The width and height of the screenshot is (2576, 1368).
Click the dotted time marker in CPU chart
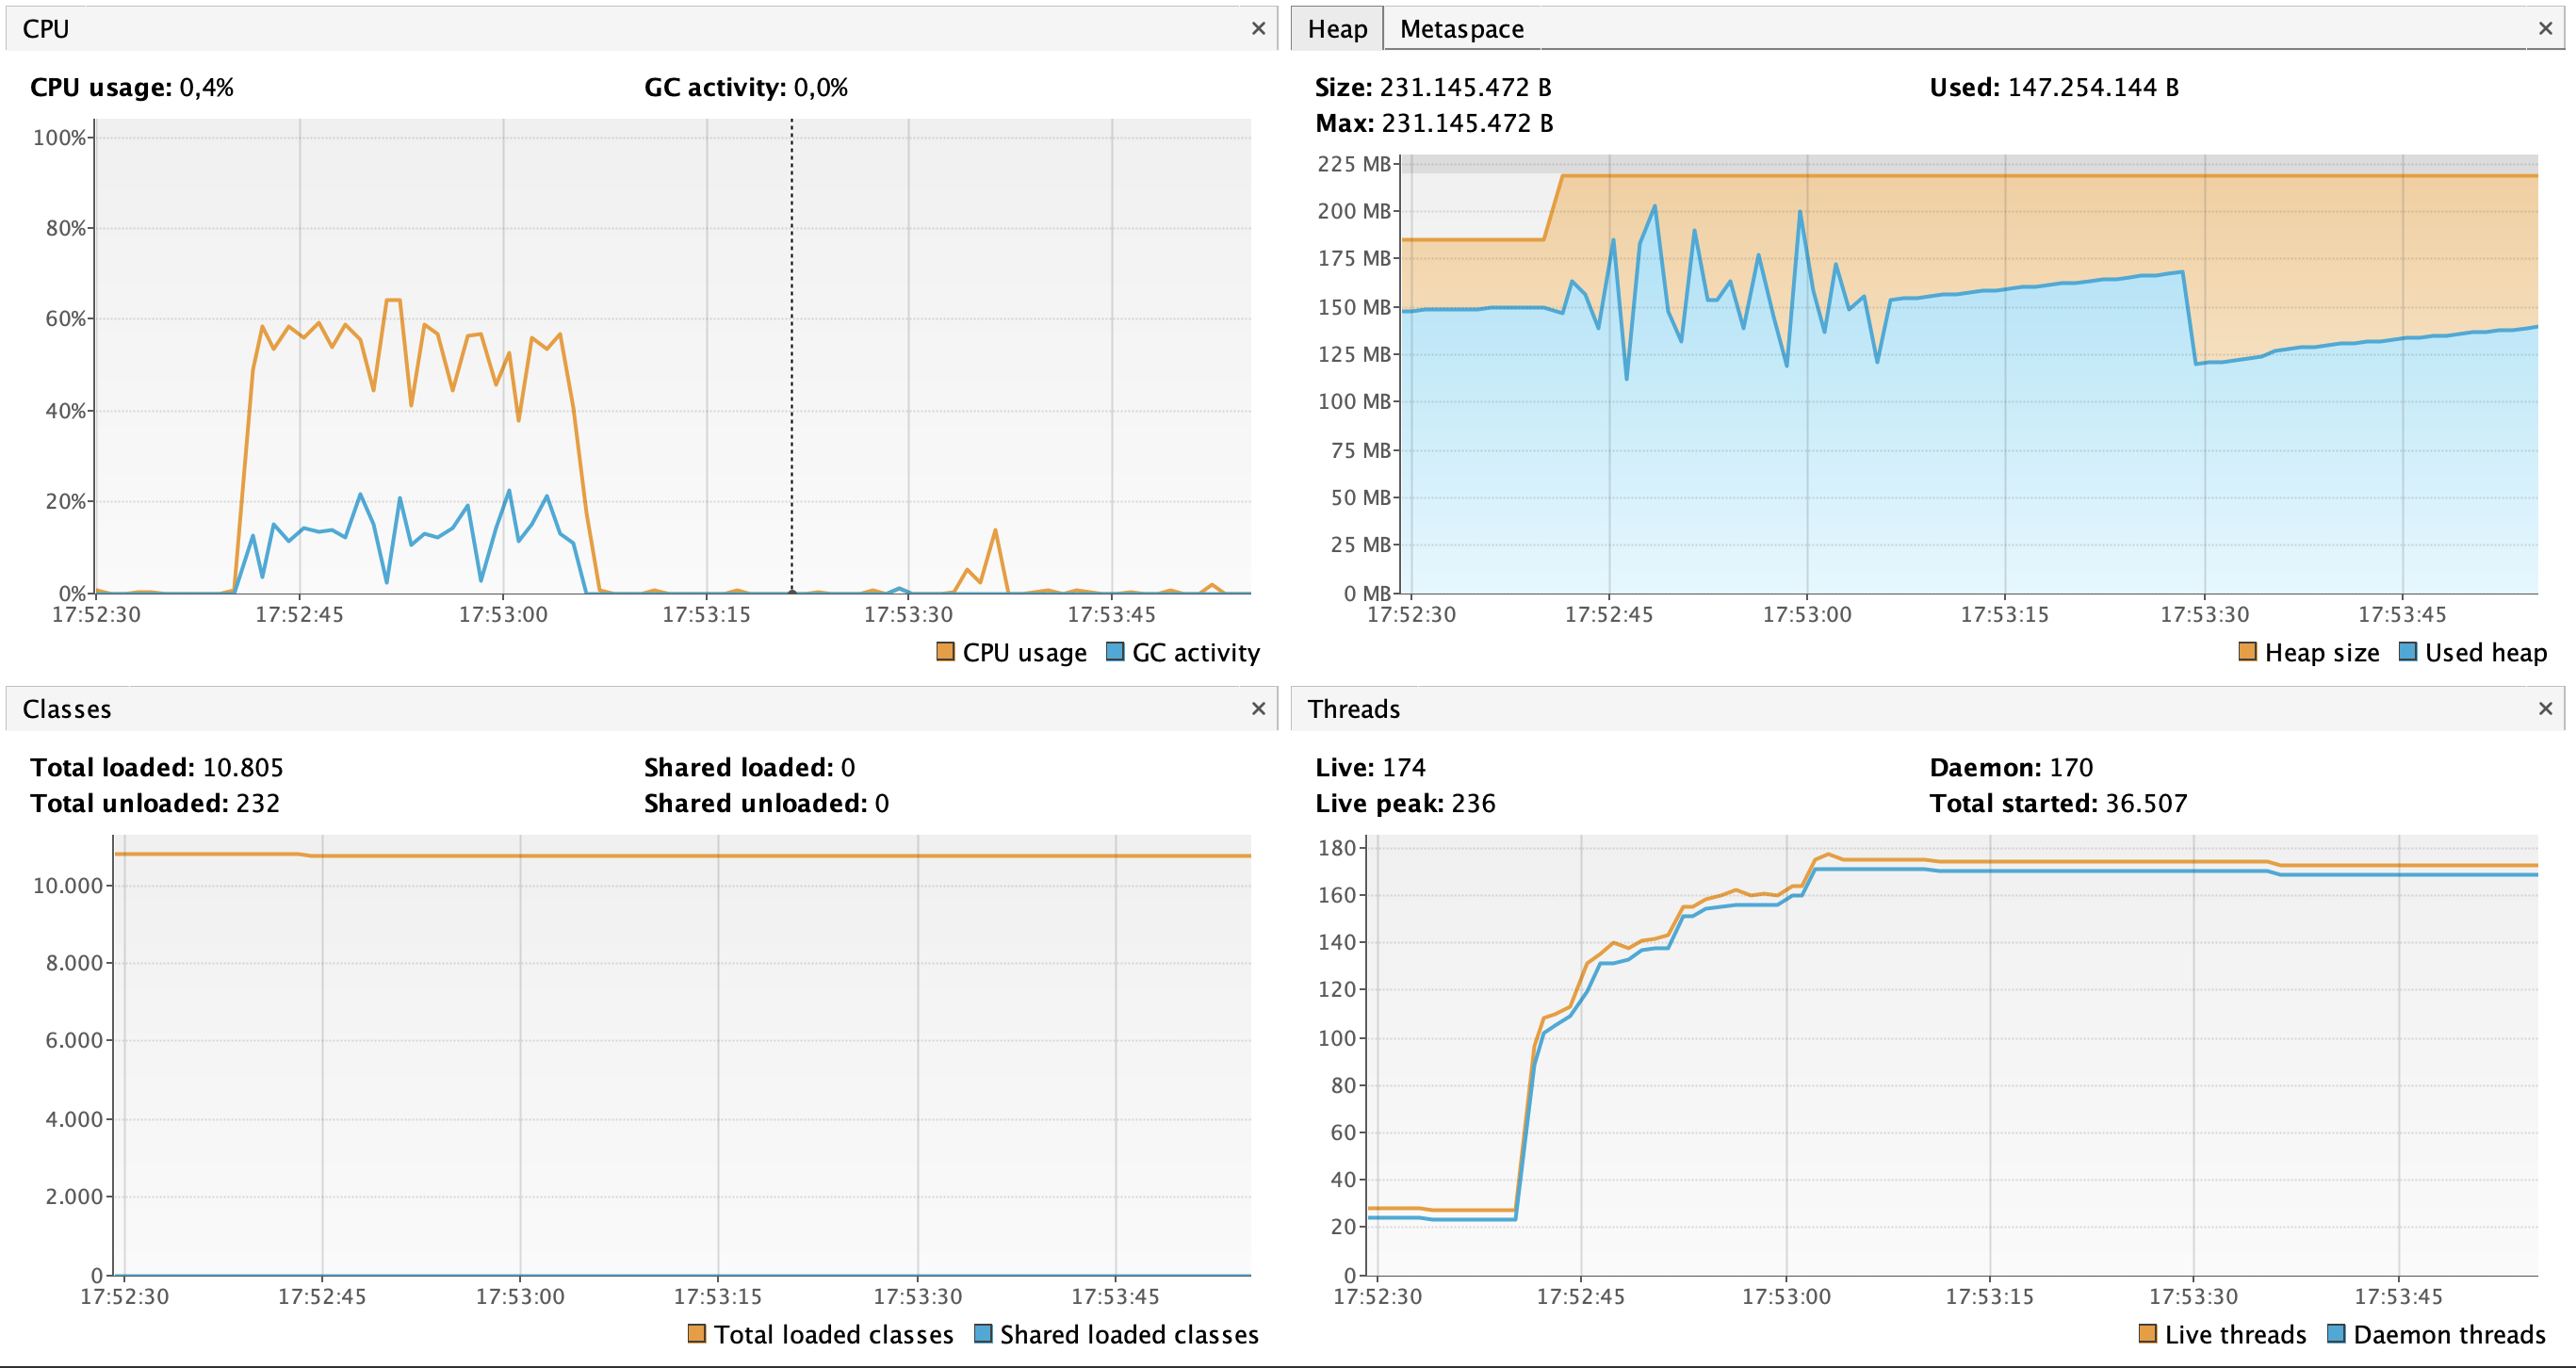pyautogui.click(x=792, y=356)
